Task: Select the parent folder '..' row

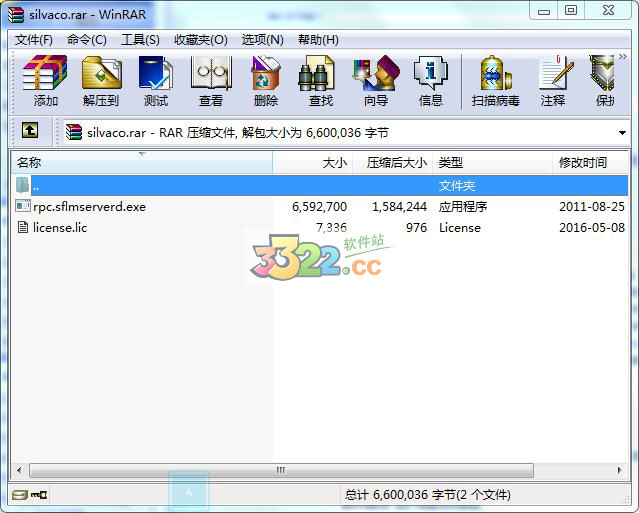Action: point(320,186)
